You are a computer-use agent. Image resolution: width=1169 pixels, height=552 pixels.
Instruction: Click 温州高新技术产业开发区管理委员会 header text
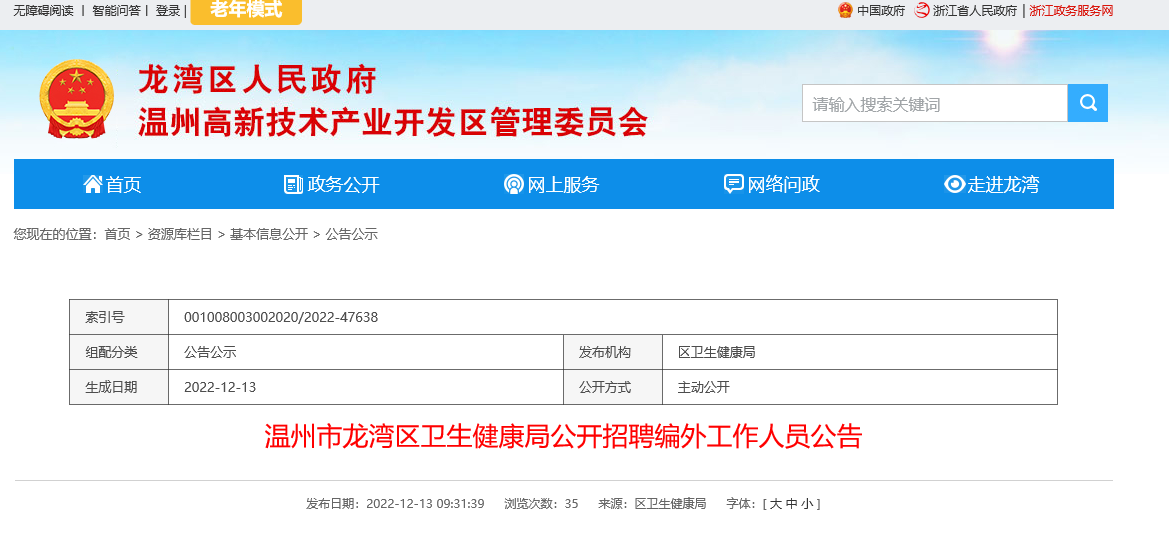pyautogui.click(x=393, y=122)
